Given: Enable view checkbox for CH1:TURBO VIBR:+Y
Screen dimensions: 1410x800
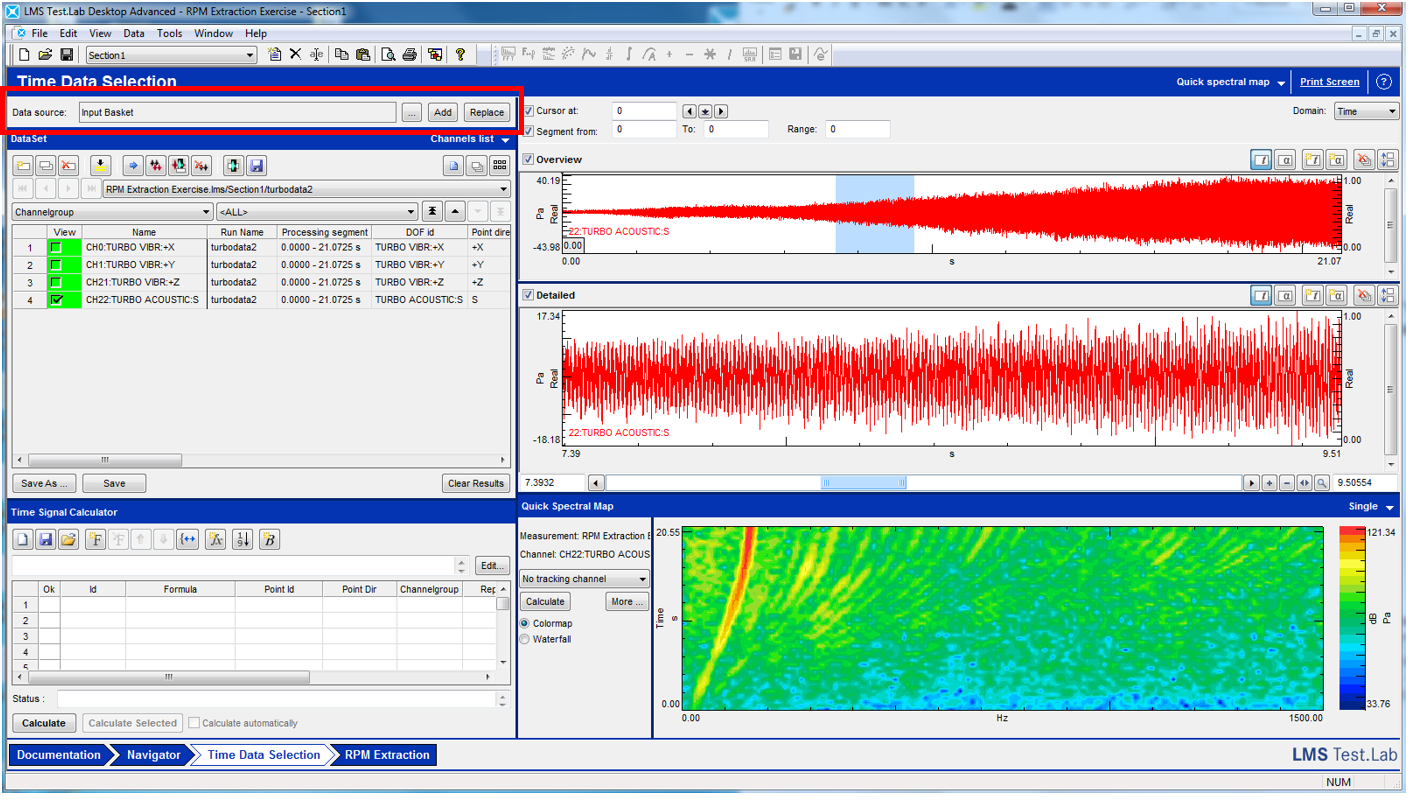Looking at the screenshot, I should click(x=56, y=265).
